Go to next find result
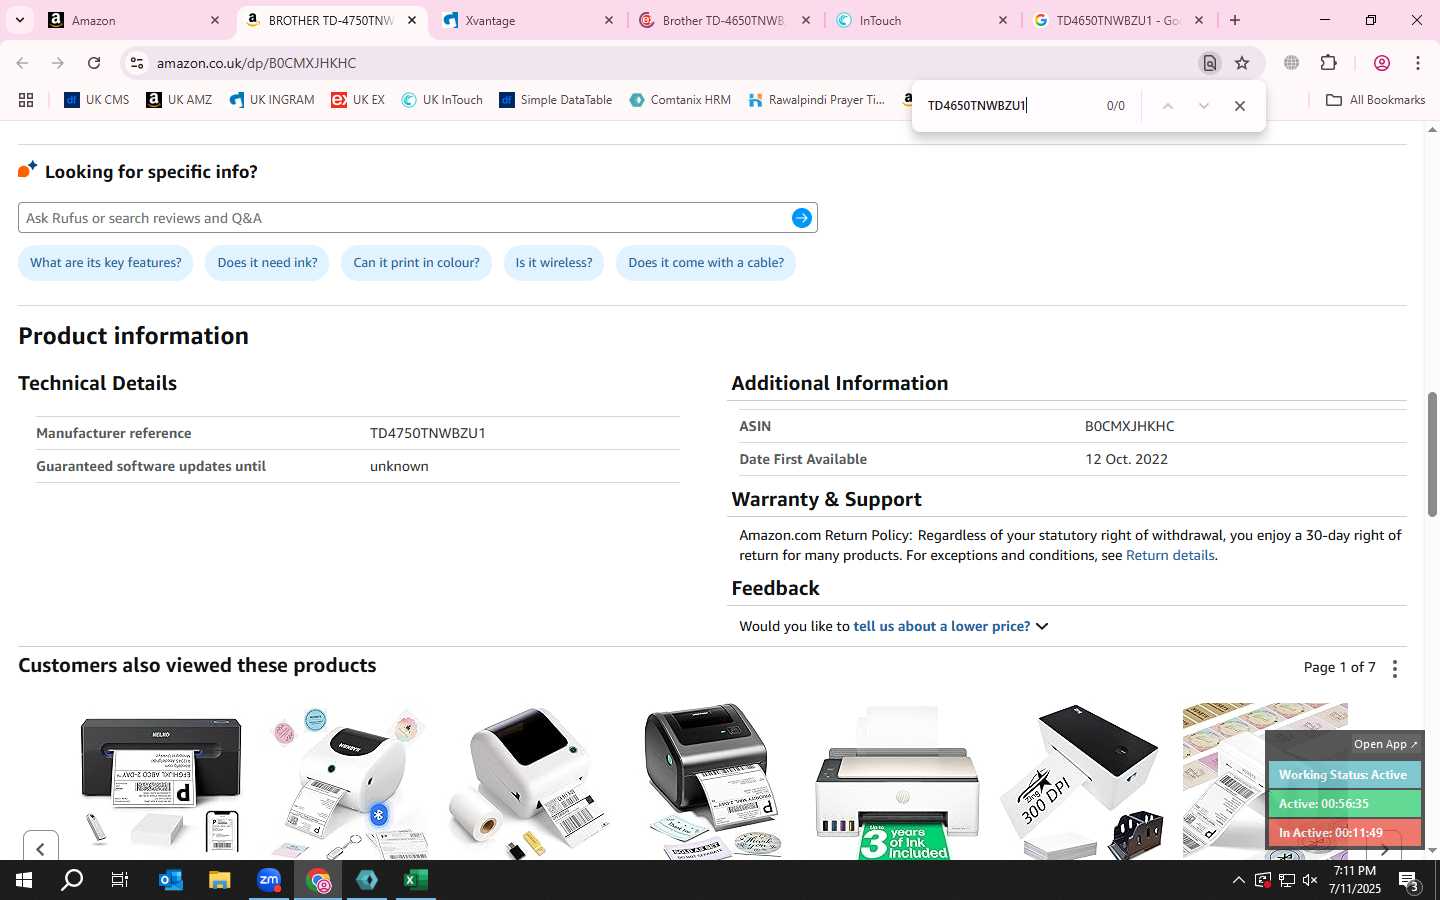 coord(1203,106)
